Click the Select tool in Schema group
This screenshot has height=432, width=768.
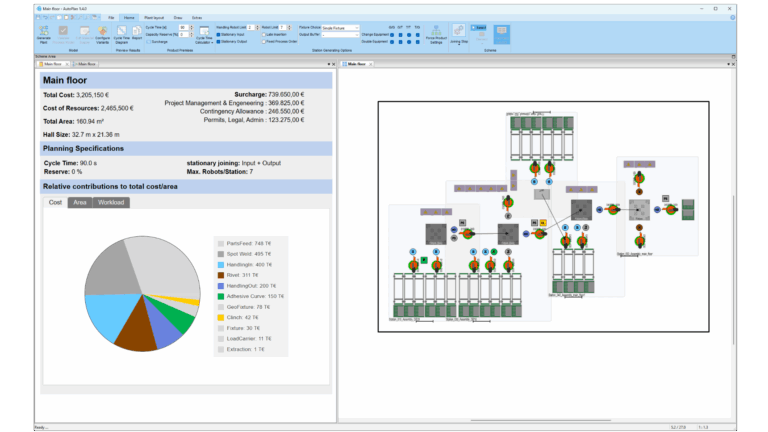(478, 28)
